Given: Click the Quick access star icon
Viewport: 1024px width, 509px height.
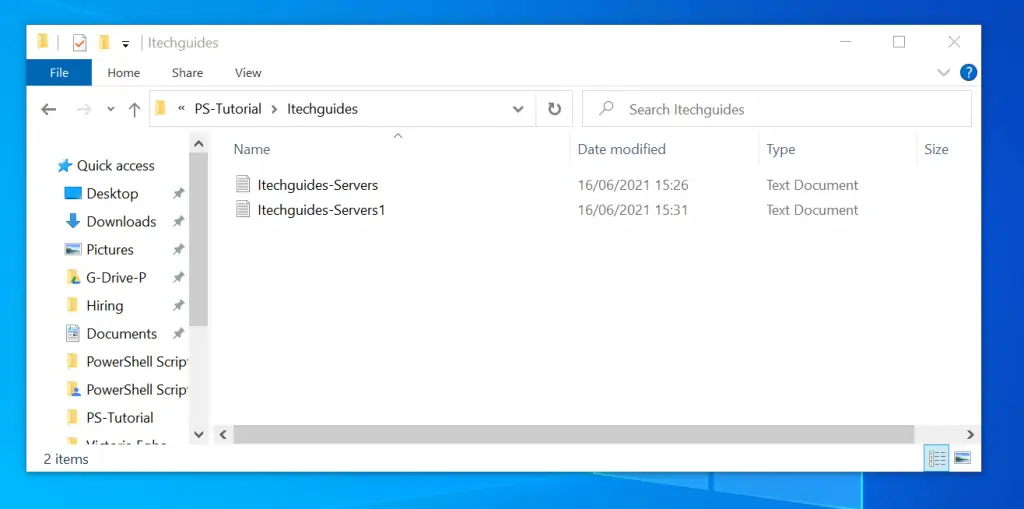Looking at the screenshot, I should (64, 166).
